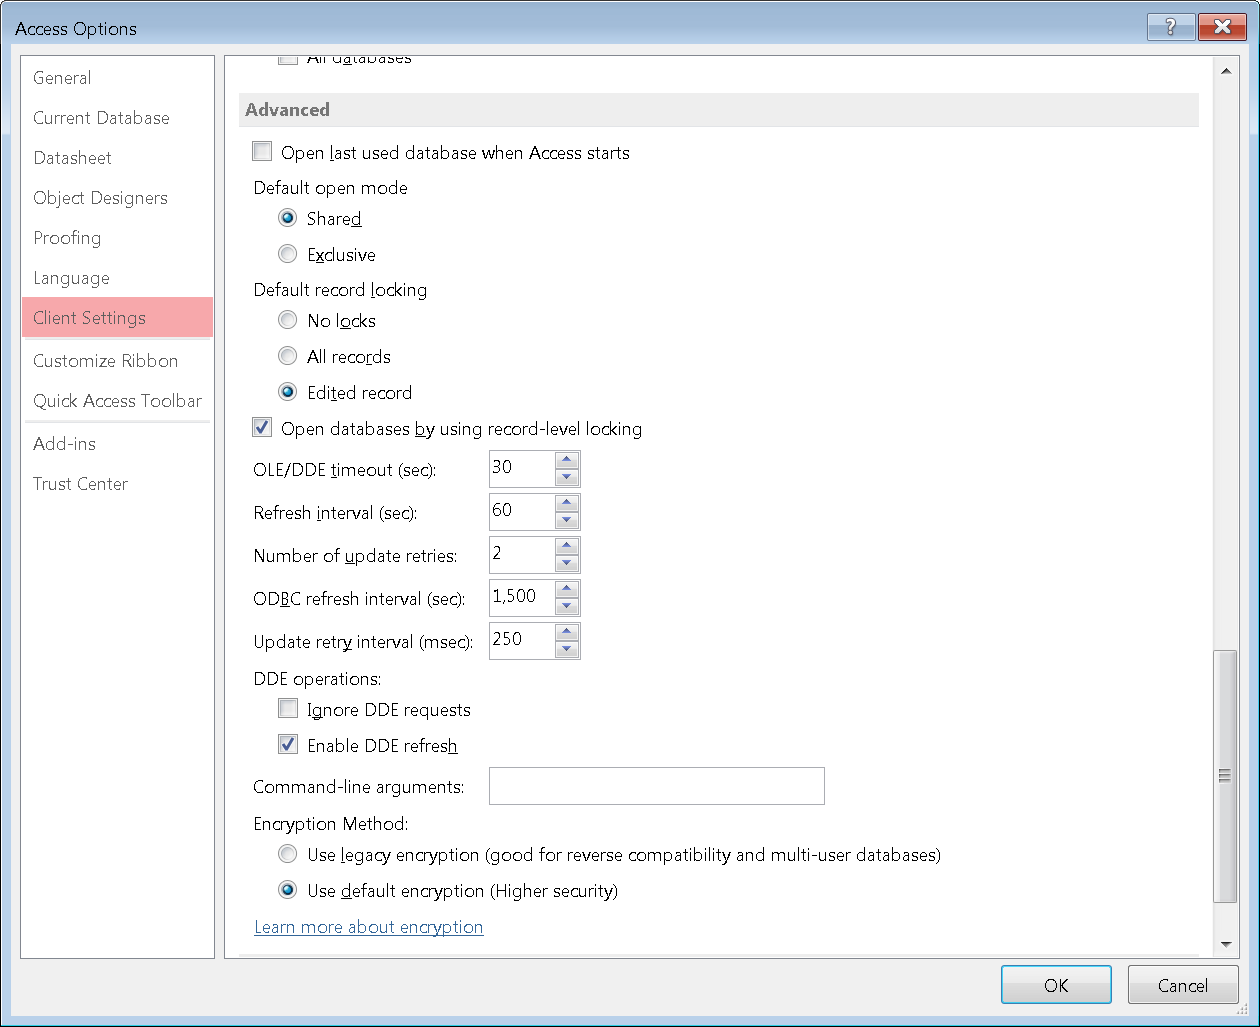This screenshot has height=1027, width=1260.
Task: Click the ODBC refresh interval field
Action: (522, 597)
